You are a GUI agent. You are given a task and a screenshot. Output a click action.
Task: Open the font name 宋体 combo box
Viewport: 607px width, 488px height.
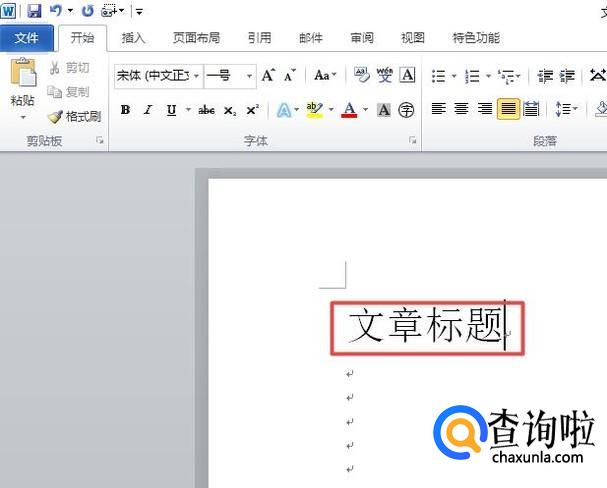159,76
